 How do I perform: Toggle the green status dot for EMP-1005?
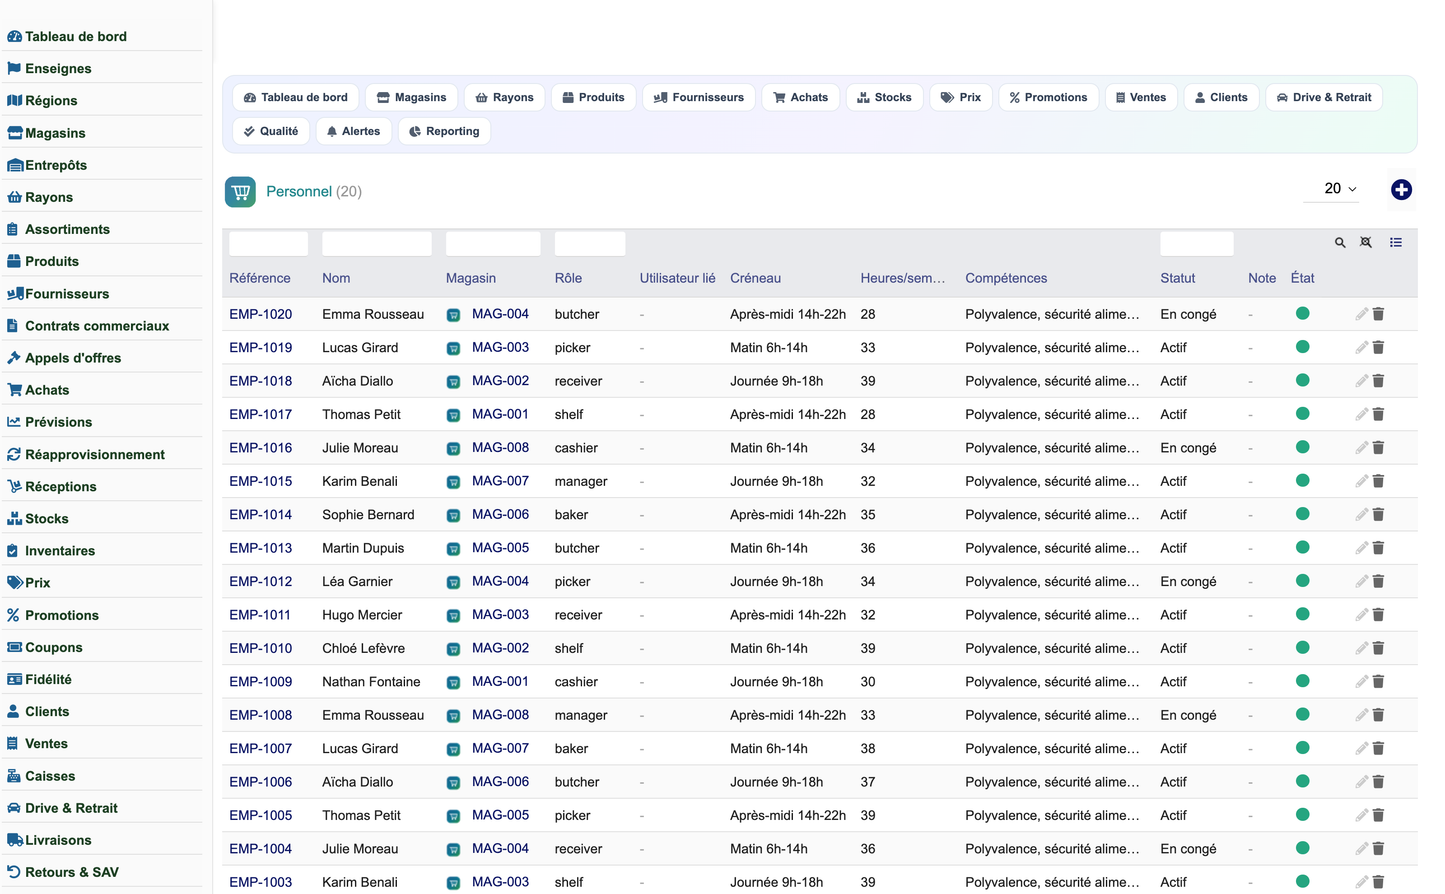[x=1302, y=814]
